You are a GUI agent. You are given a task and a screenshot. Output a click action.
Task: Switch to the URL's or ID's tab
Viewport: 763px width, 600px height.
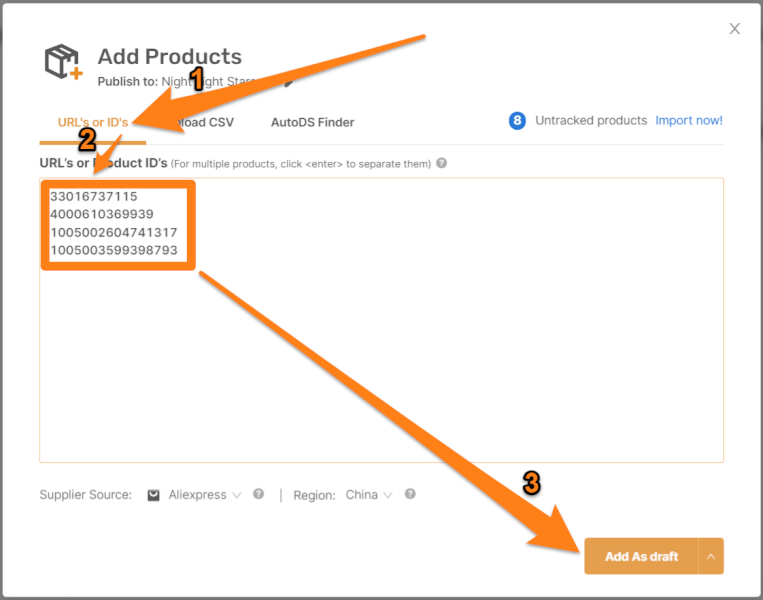click(93, 122)
